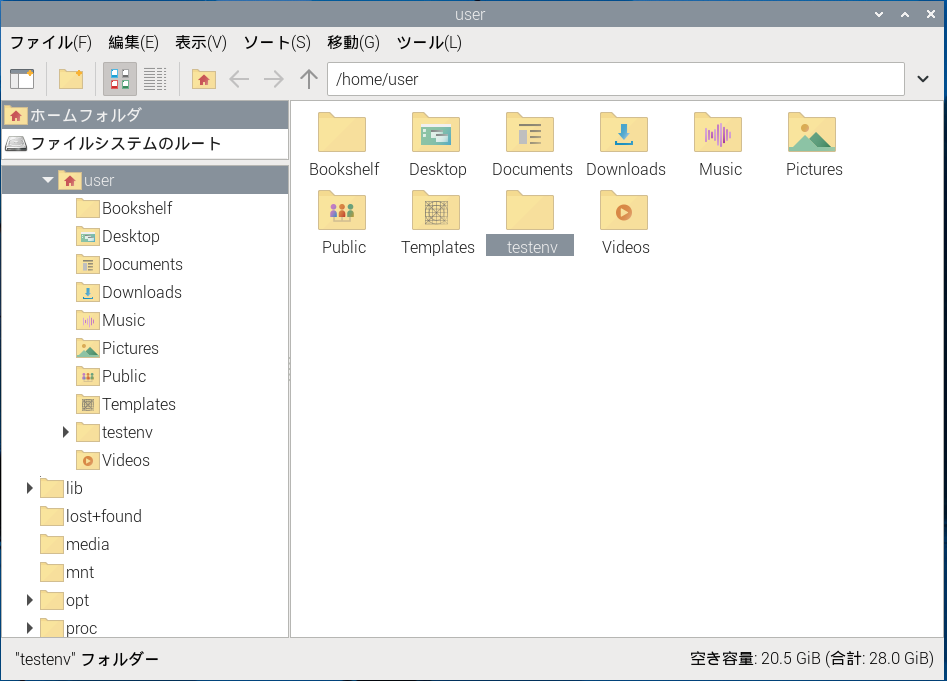Image resolution: width=947 pixels, height=681 pixels.
Task: Select Music folder icon in main pane
Action: [x=718, y=134]
